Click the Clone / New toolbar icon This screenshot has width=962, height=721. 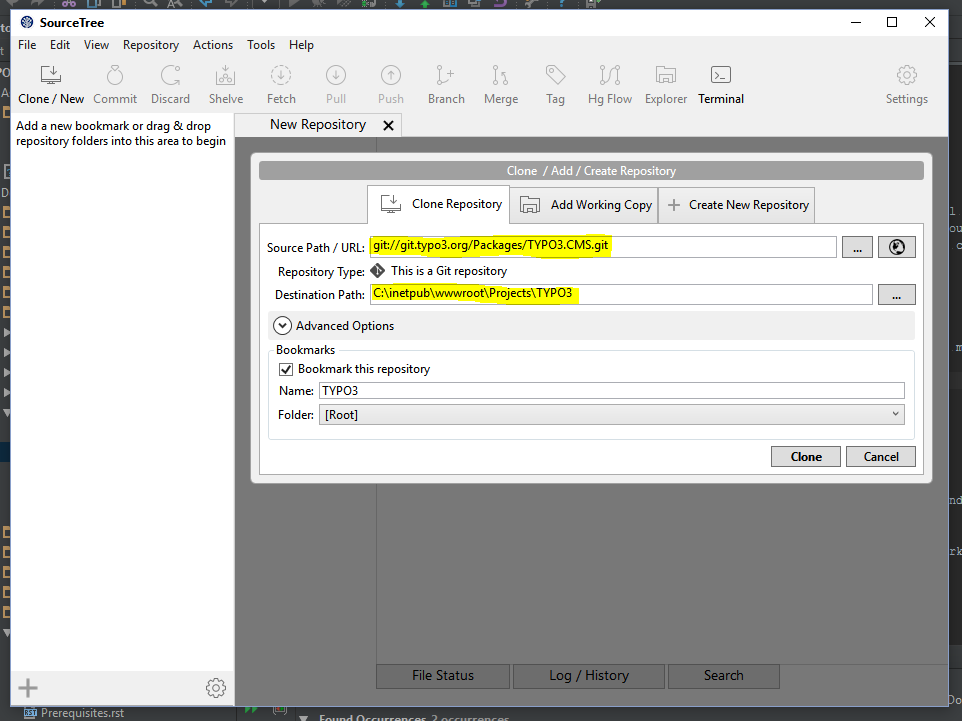pos(51,75)
